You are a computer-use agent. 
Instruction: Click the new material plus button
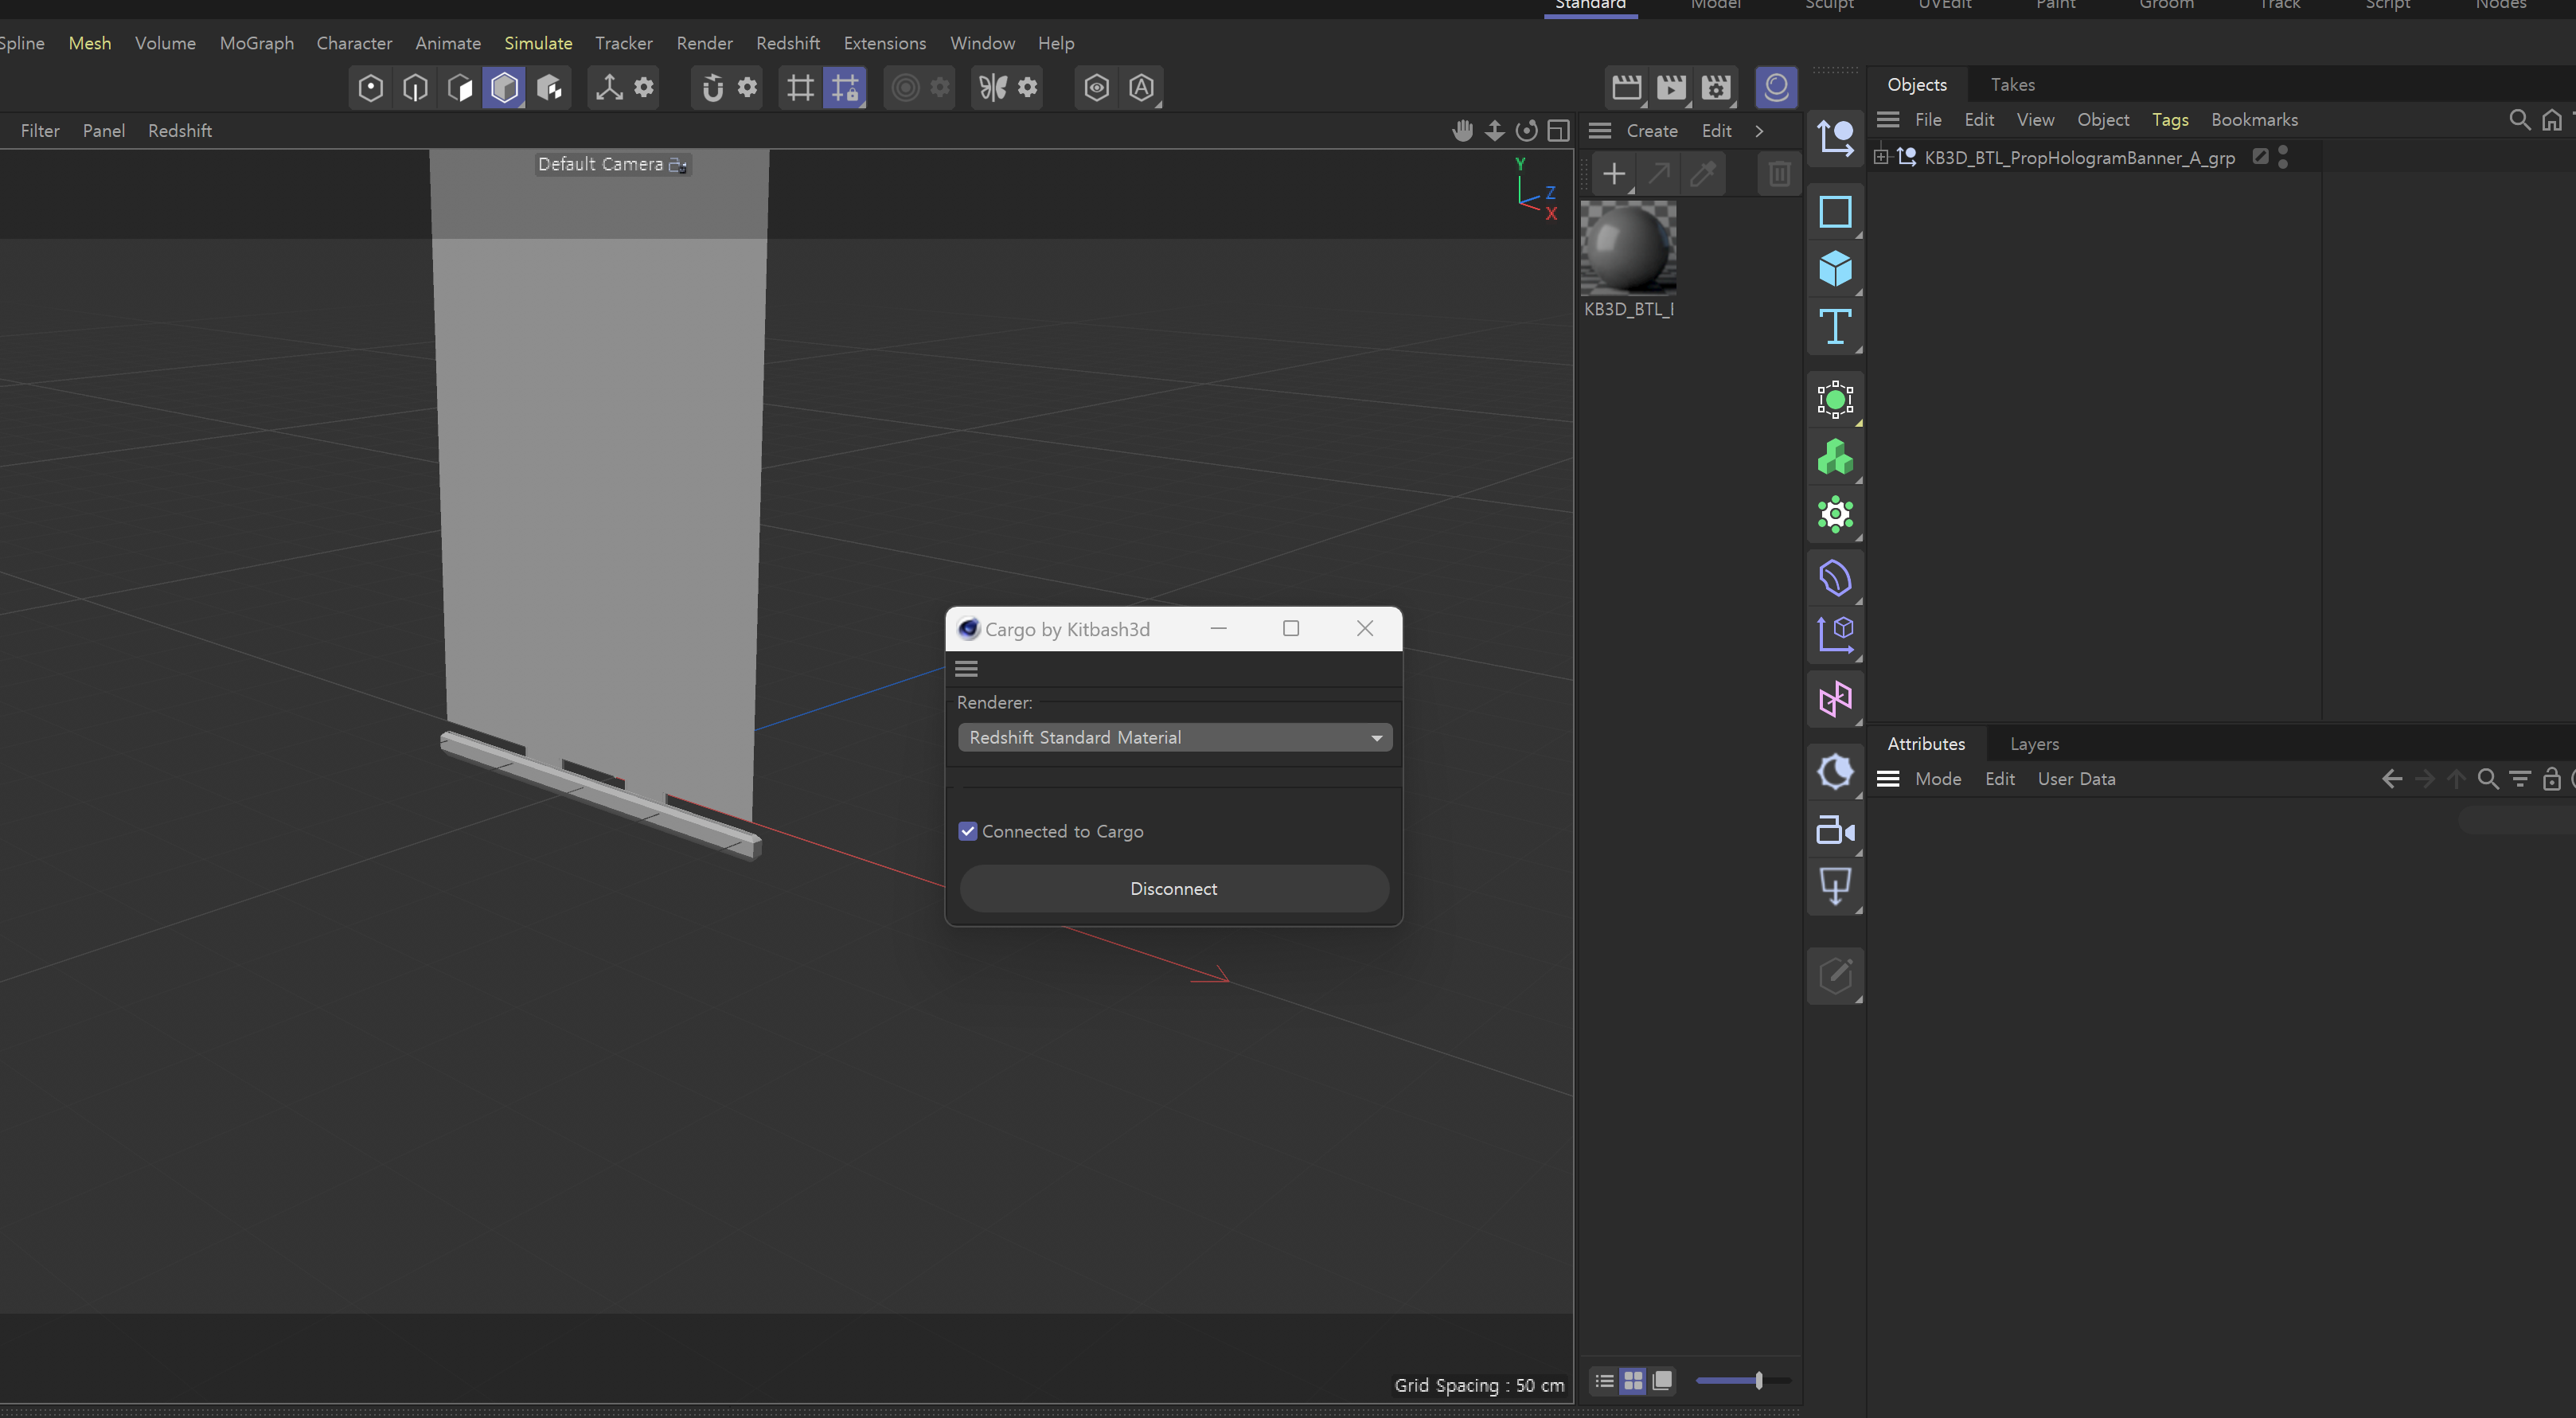[1613, 174]
